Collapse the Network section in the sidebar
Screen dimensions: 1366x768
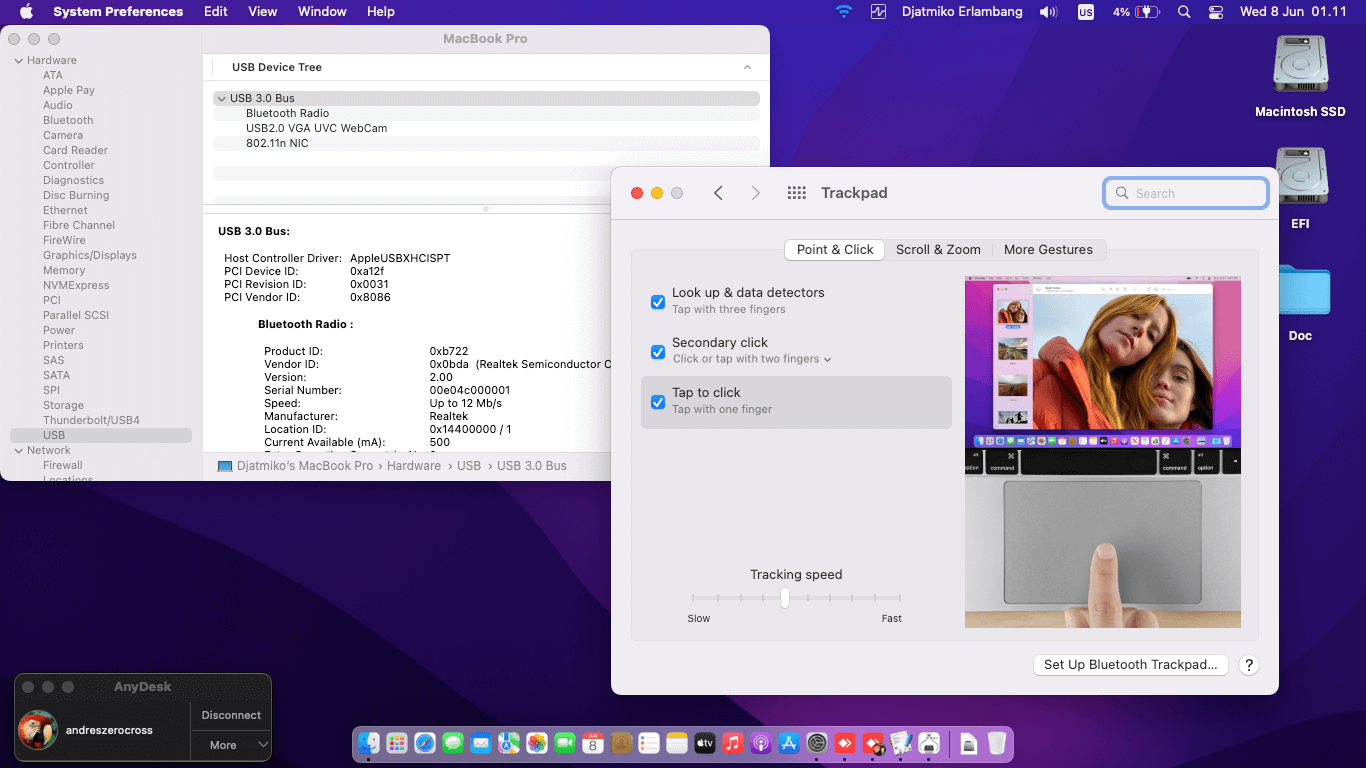(18, 450)
